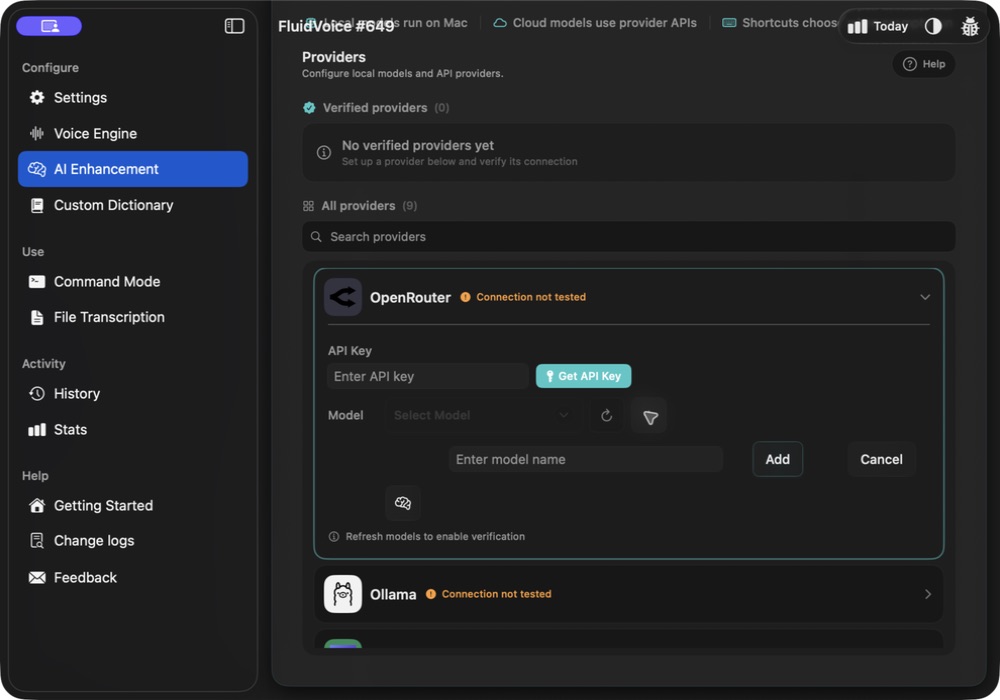Click the All providers grid icon
The width and height of the screenshot is (1000, 700).
308,206
